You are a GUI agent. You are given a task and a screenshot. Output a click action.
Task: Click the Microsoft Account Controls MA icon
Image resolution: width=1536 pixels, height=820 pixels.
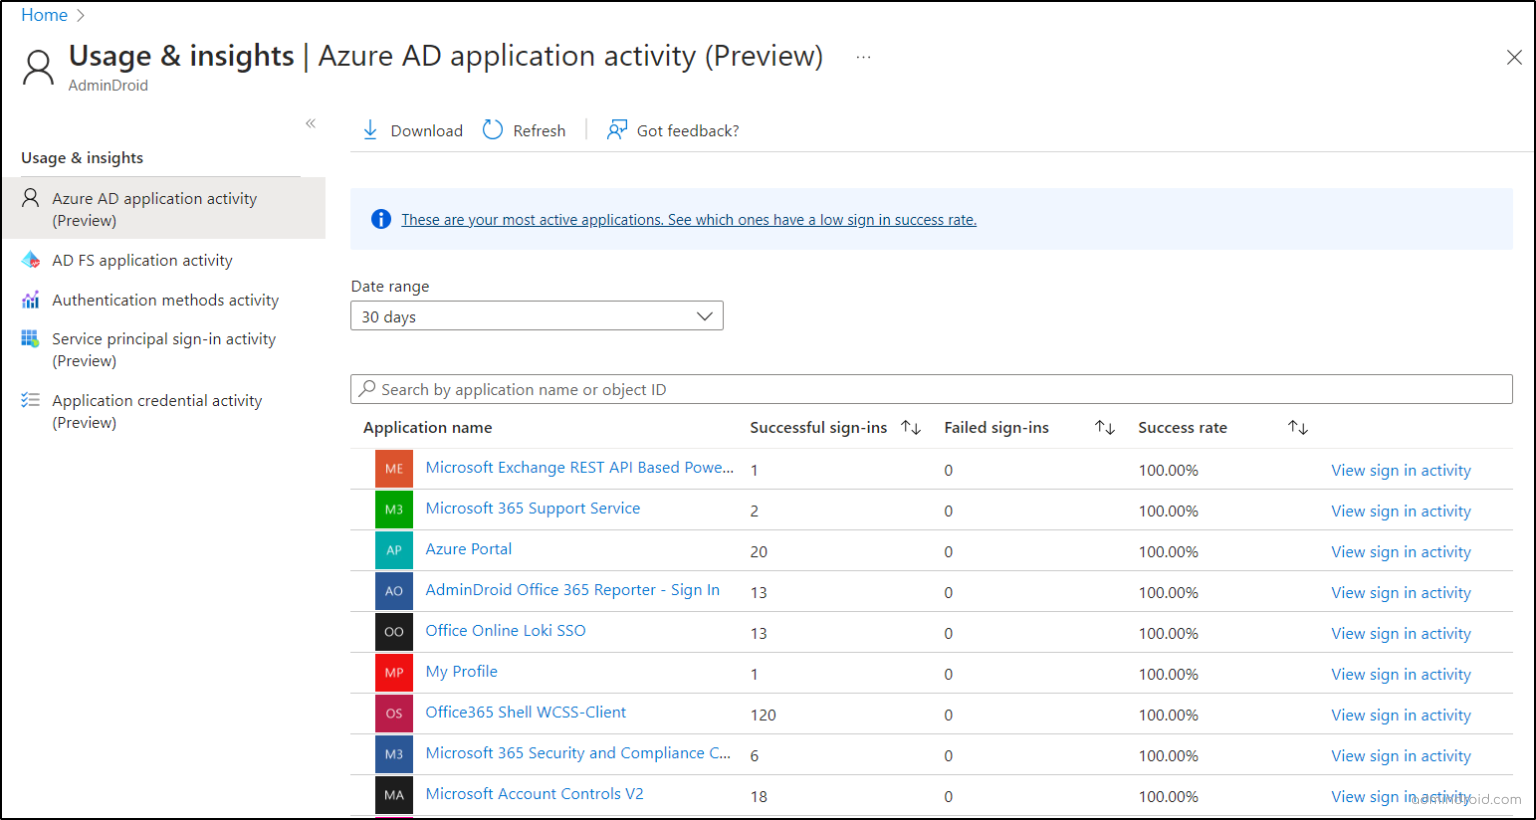pyautogui.click(x=394, y=795)
